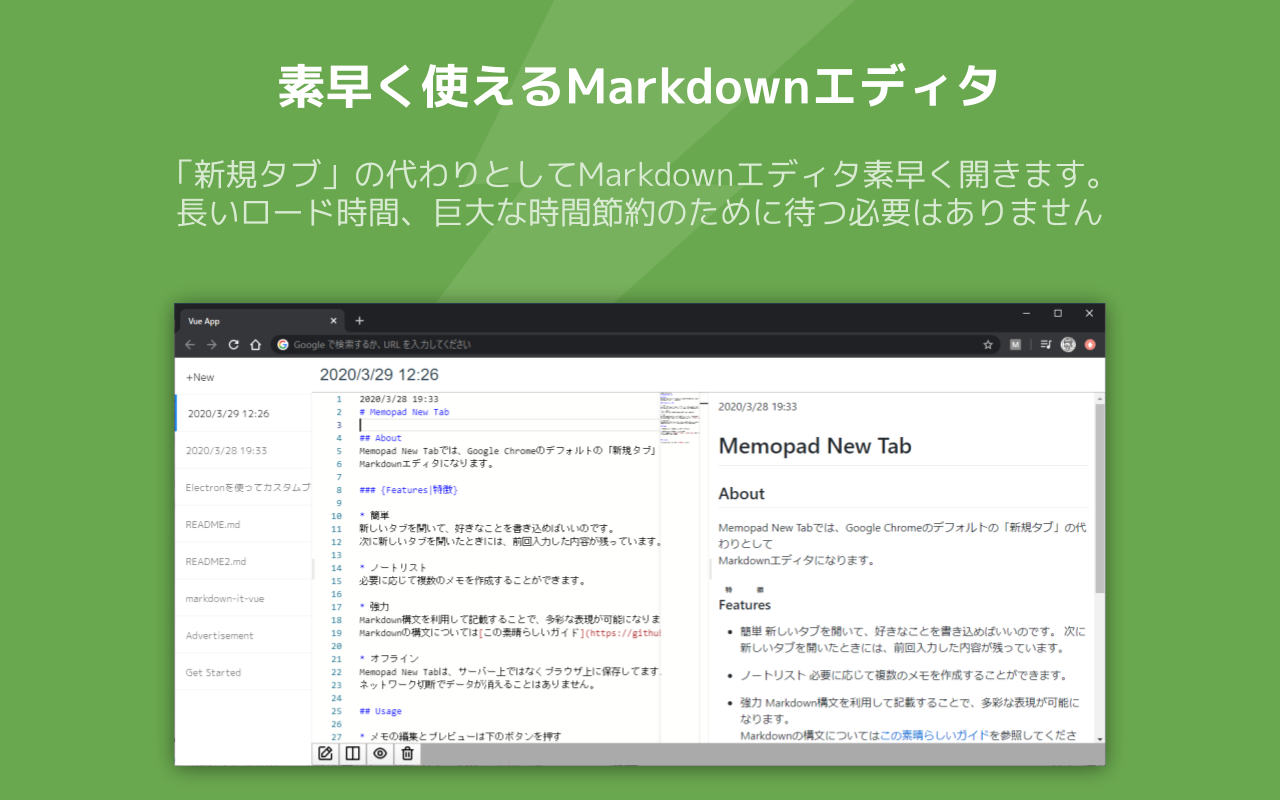Click the browser forward arrow
This screenshot has height=800, width=1280.
click(x=212, y=344)
